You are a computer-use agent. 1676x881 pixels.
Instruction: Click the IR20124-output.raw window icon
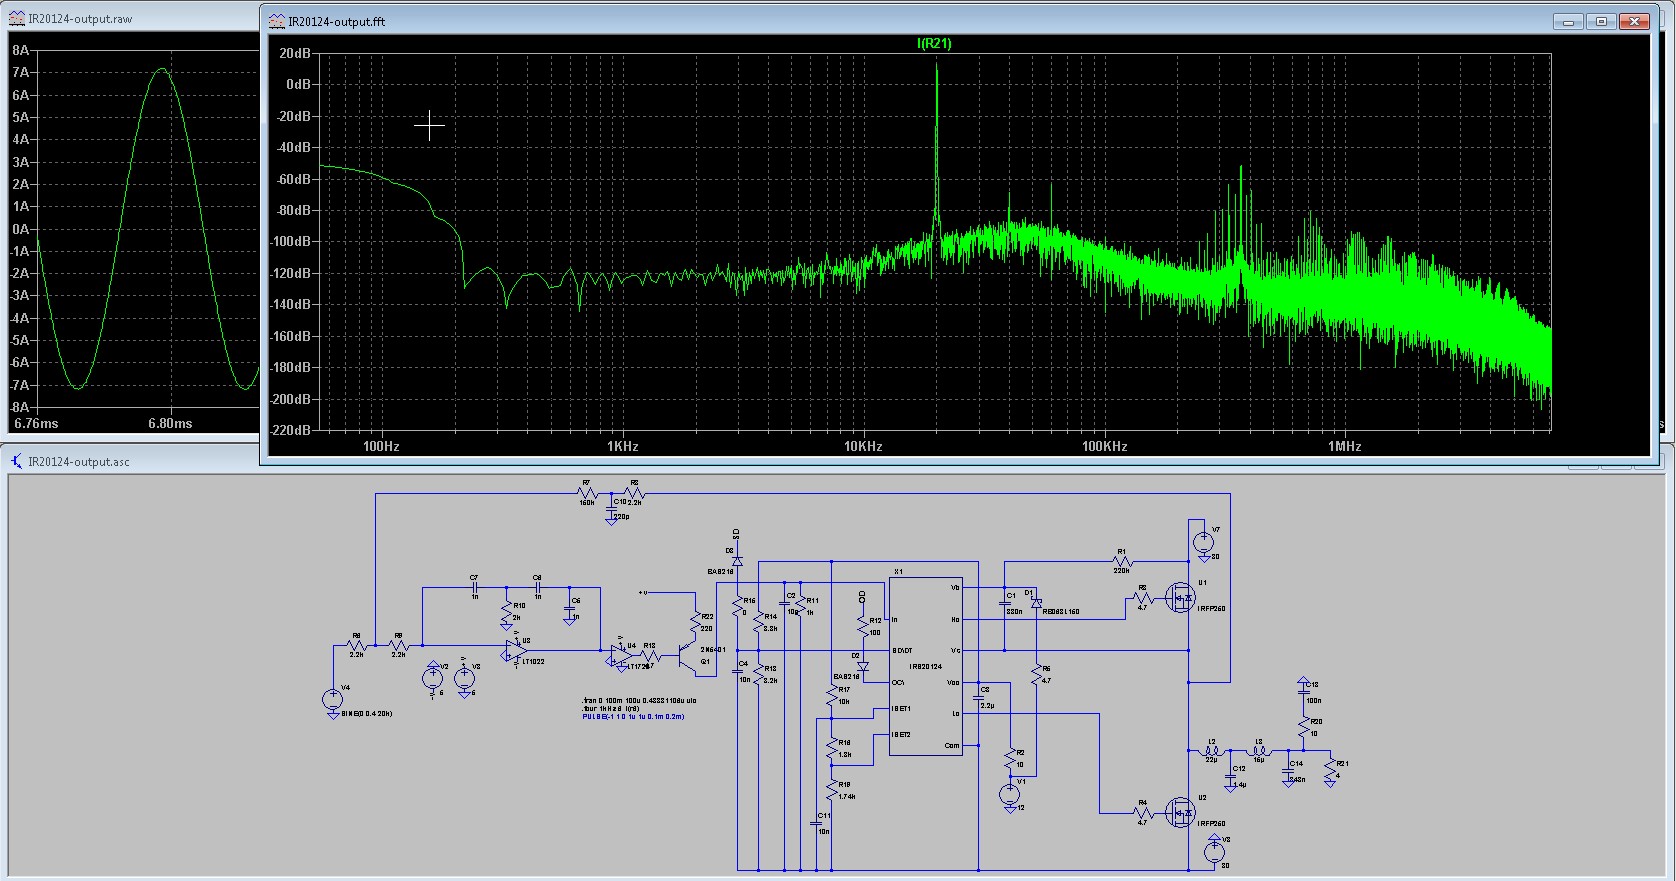(16, 18)
